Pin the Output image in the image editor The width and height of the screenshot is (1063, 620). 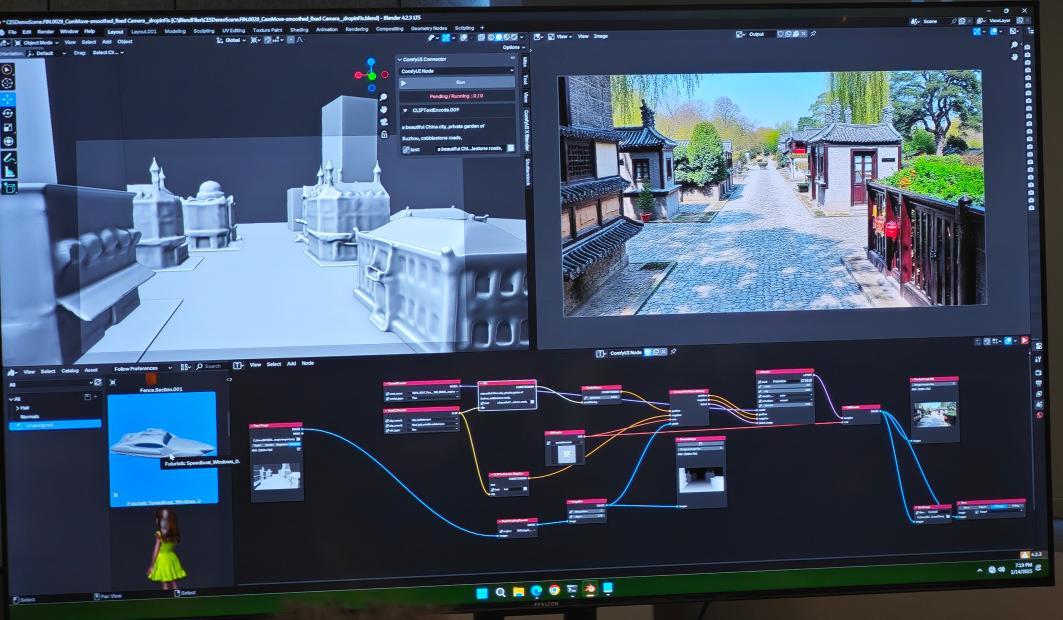813,34
